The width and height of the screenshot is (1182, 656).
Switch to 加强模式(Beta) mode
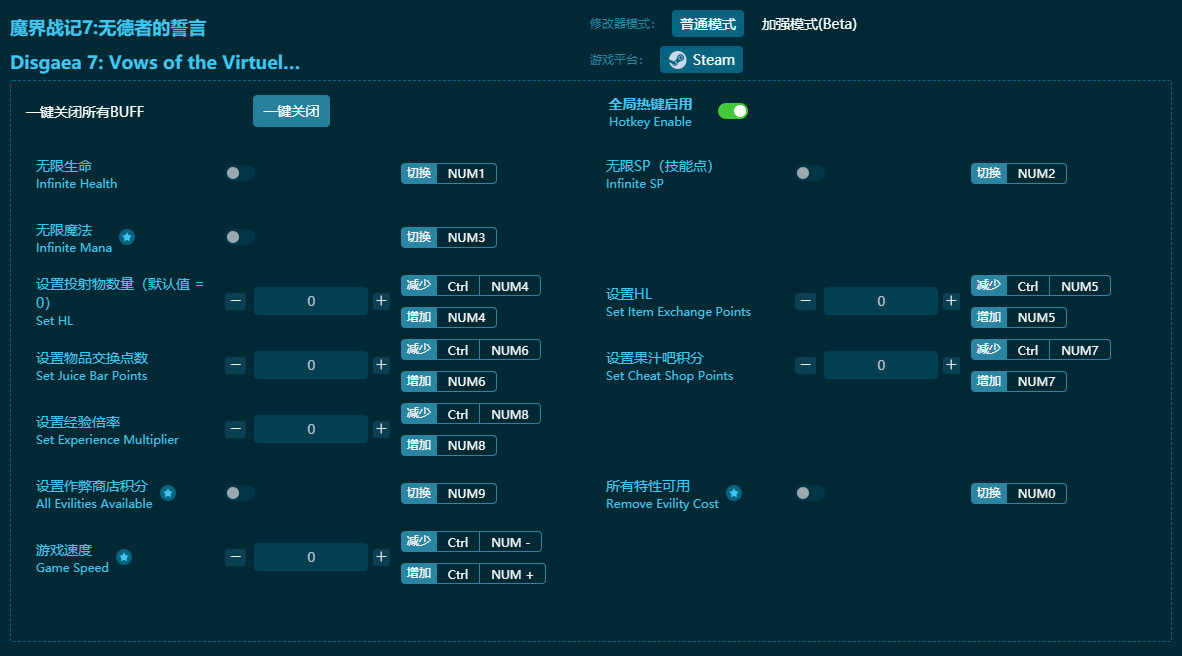pos(808,24)
